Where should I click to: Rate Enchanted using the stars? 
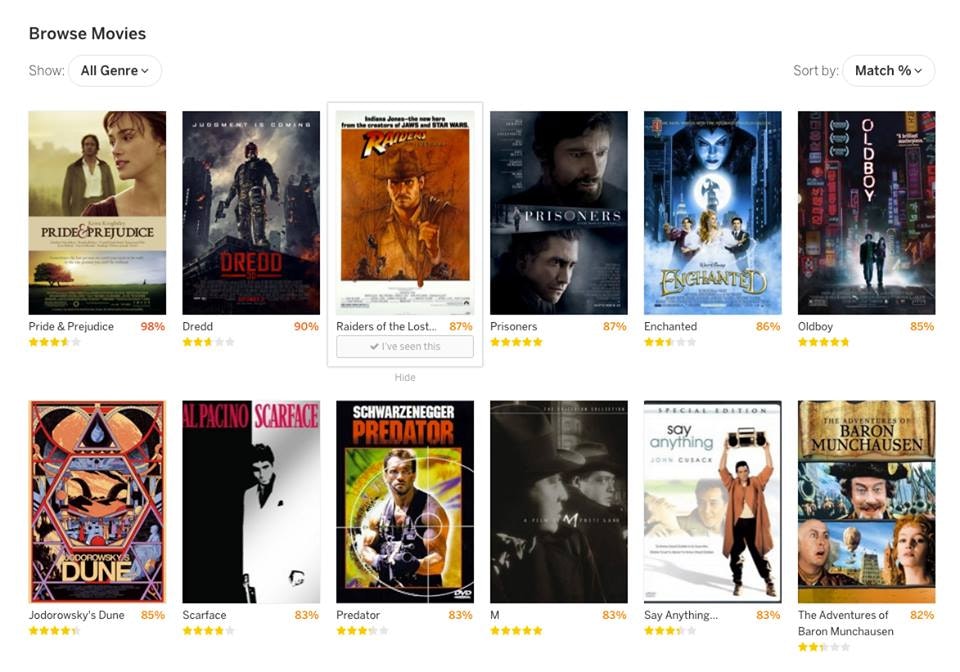(670, 342)
